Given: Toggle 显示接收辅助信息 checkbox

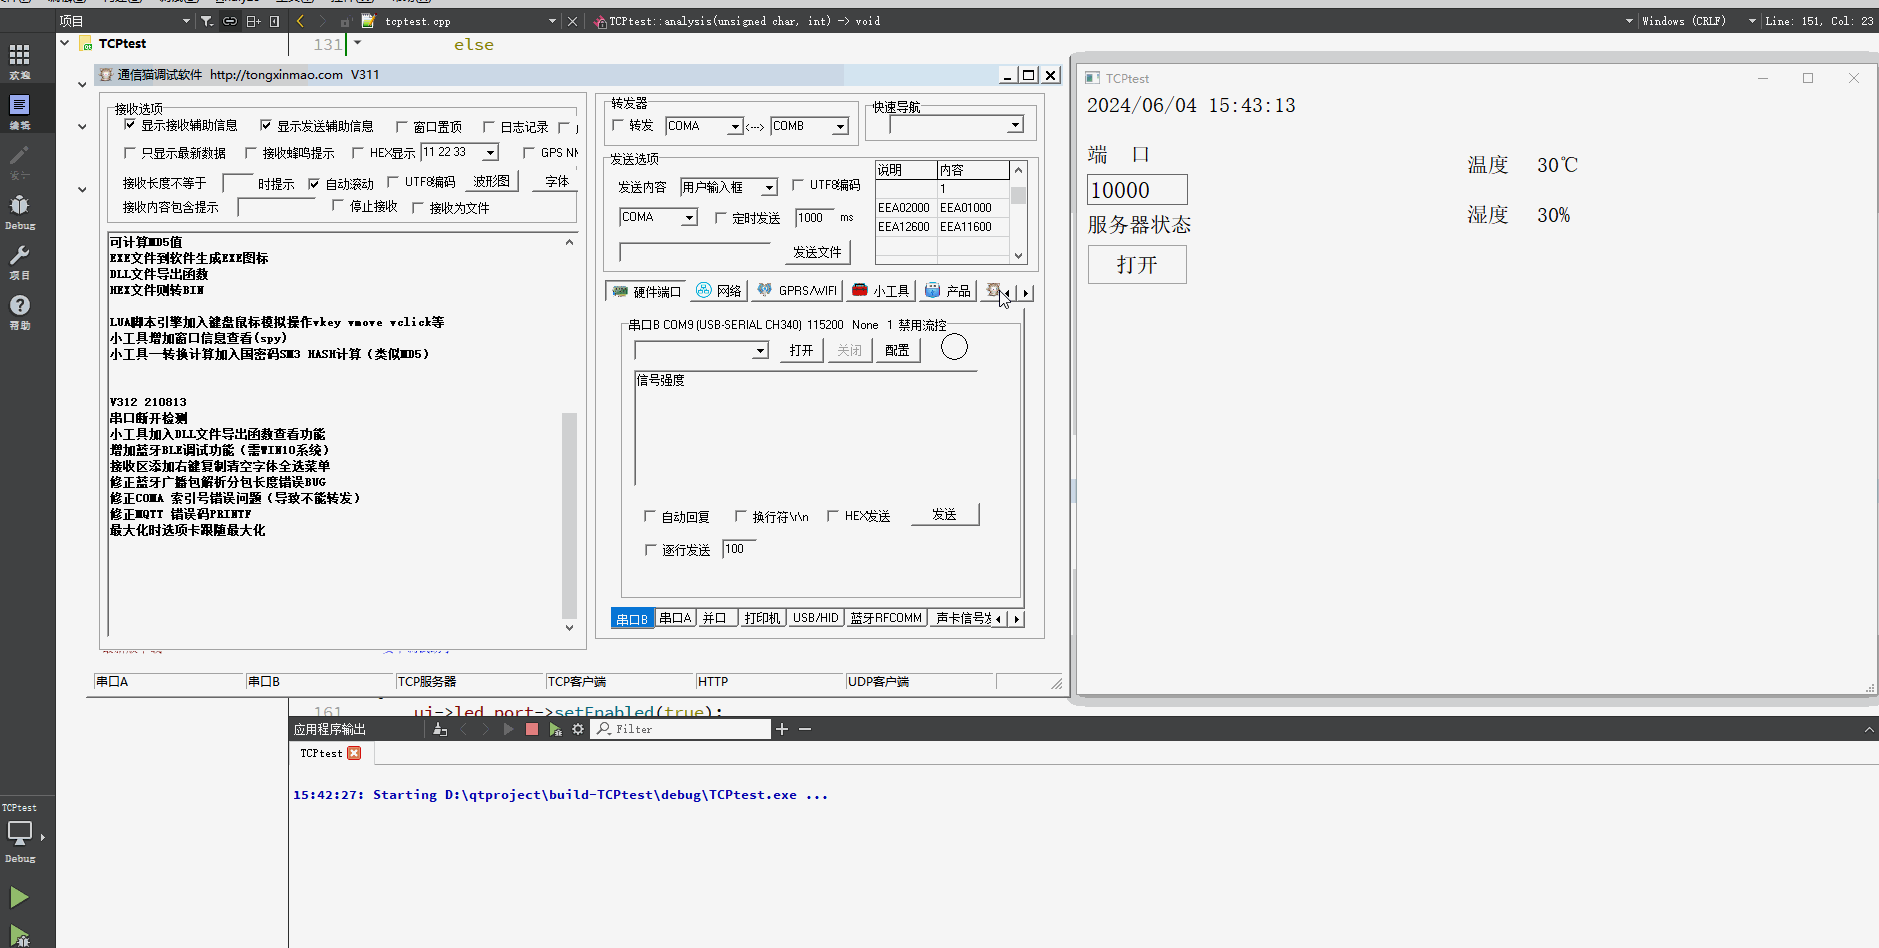Looking at the screenshot, I should click(130, 125).
